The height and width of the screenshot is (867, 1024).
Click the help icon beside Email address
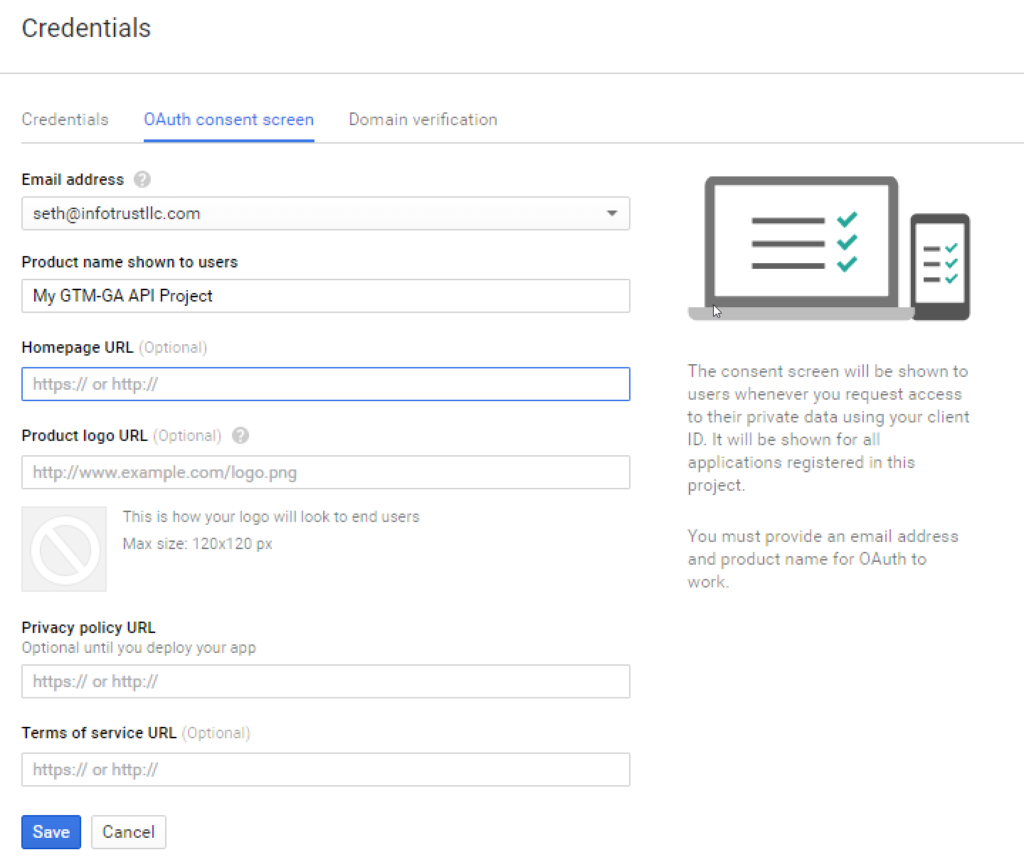[x=142, y=180]
